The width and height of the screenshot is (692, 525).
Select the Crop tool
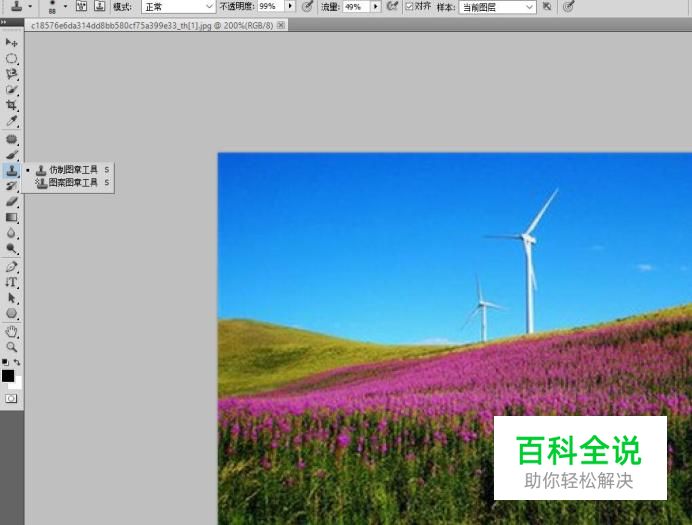coord(12,105)
